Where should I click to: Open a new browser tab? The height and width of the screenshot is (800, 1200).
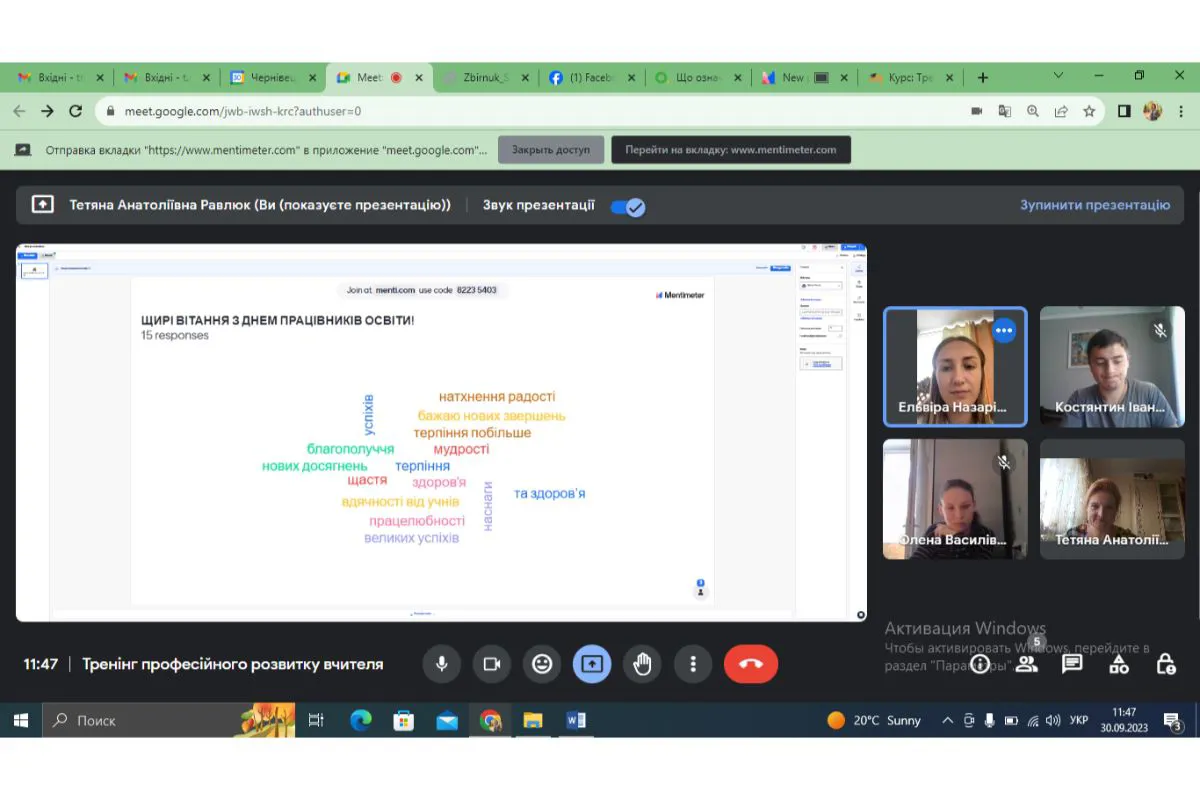click(983, 77)
